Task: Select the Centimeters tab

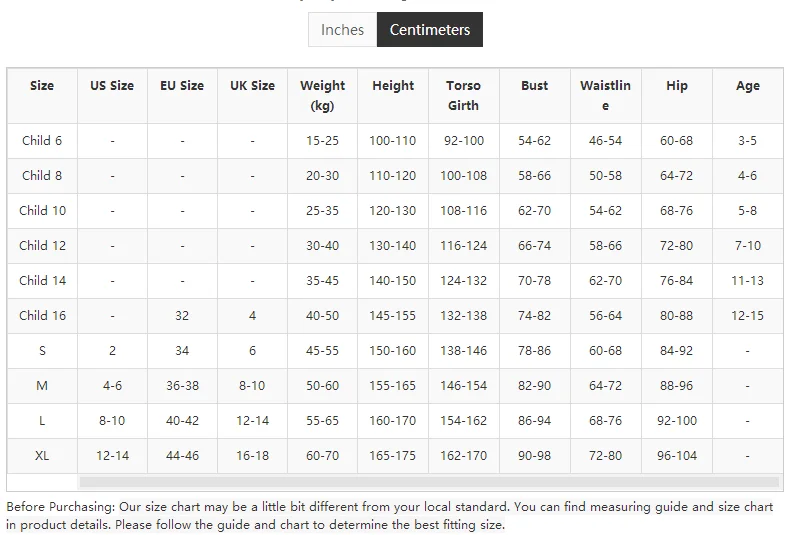Action: [x=429, y=30]
